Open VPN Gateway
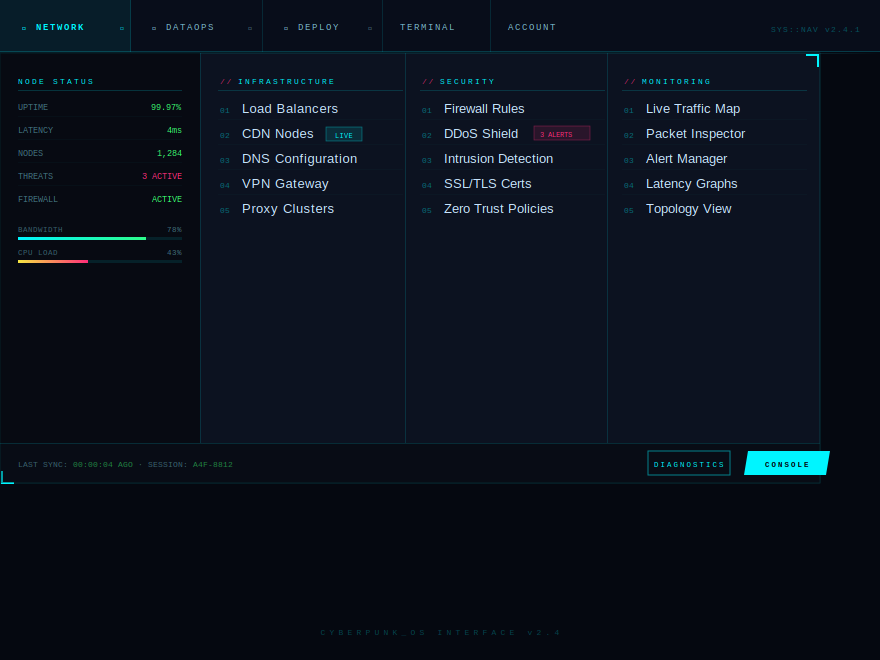Viewport: 880px width, 660px height. coord(310,184)
